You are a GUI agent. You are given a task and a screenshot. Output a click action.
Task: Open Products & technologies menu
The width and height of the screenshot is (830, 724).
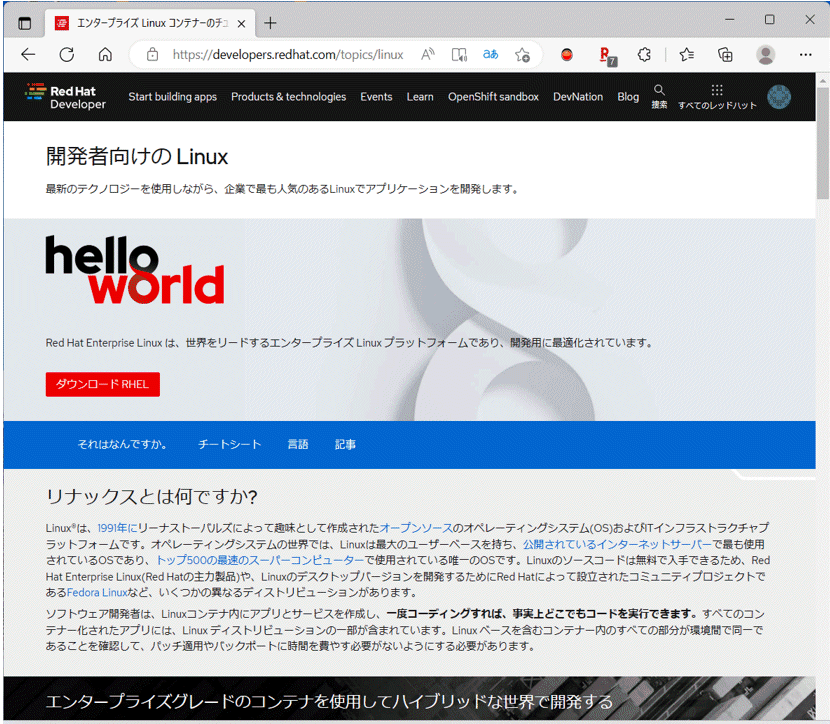click(288, 97)
